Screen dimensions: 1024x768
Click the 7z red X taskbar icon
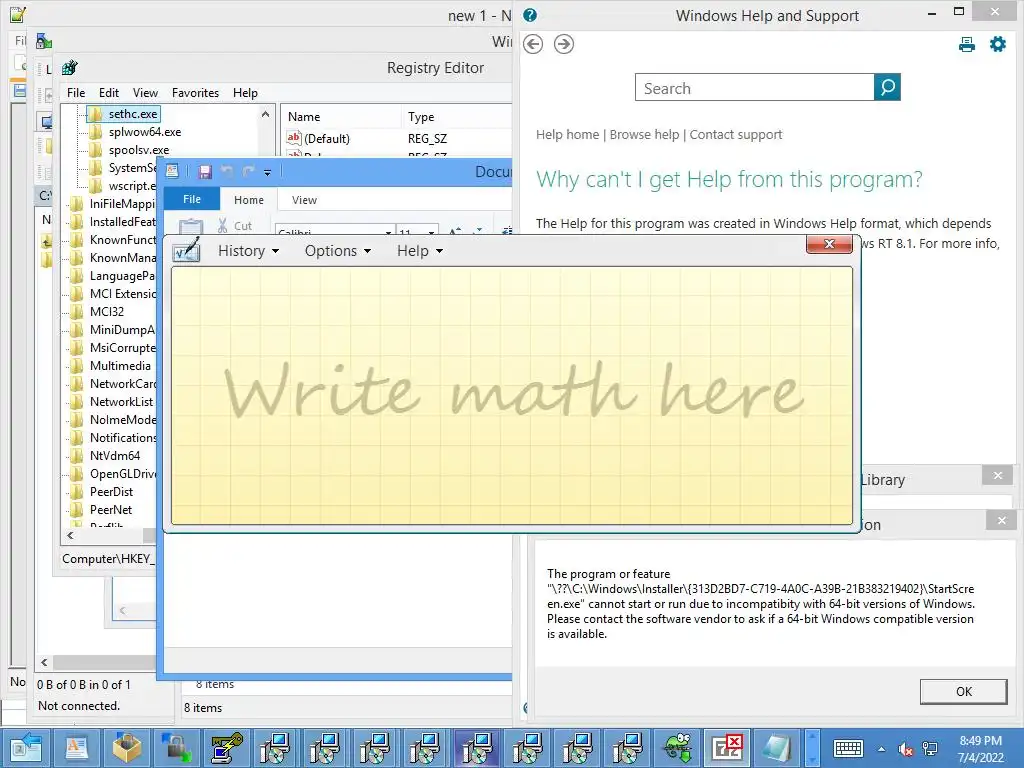point(727,748)
